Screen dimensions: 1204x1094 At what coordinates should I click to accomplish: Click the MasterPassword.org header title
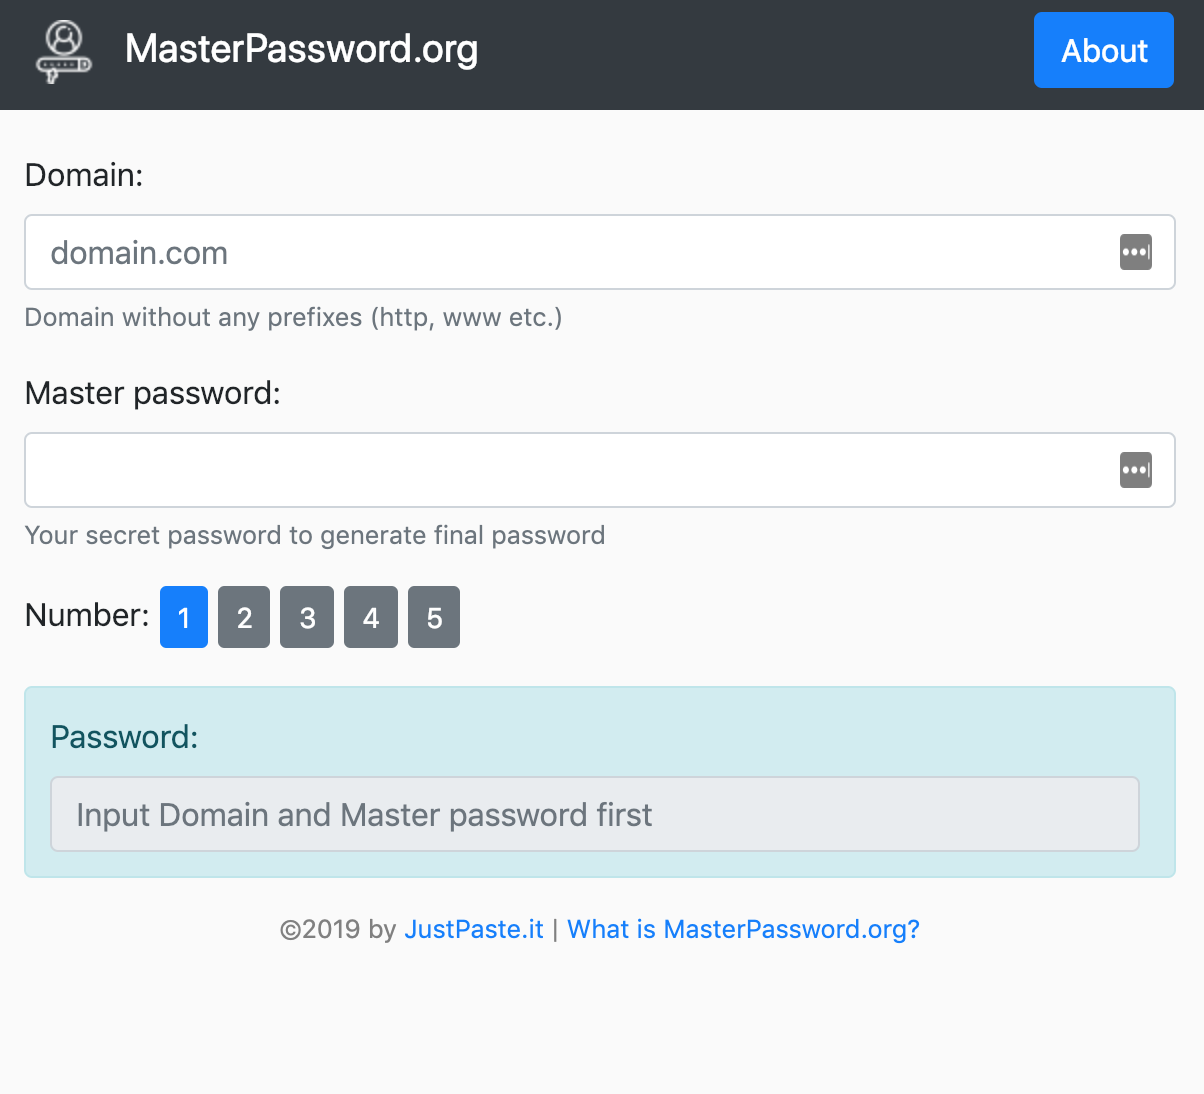[x=301, y=48]
